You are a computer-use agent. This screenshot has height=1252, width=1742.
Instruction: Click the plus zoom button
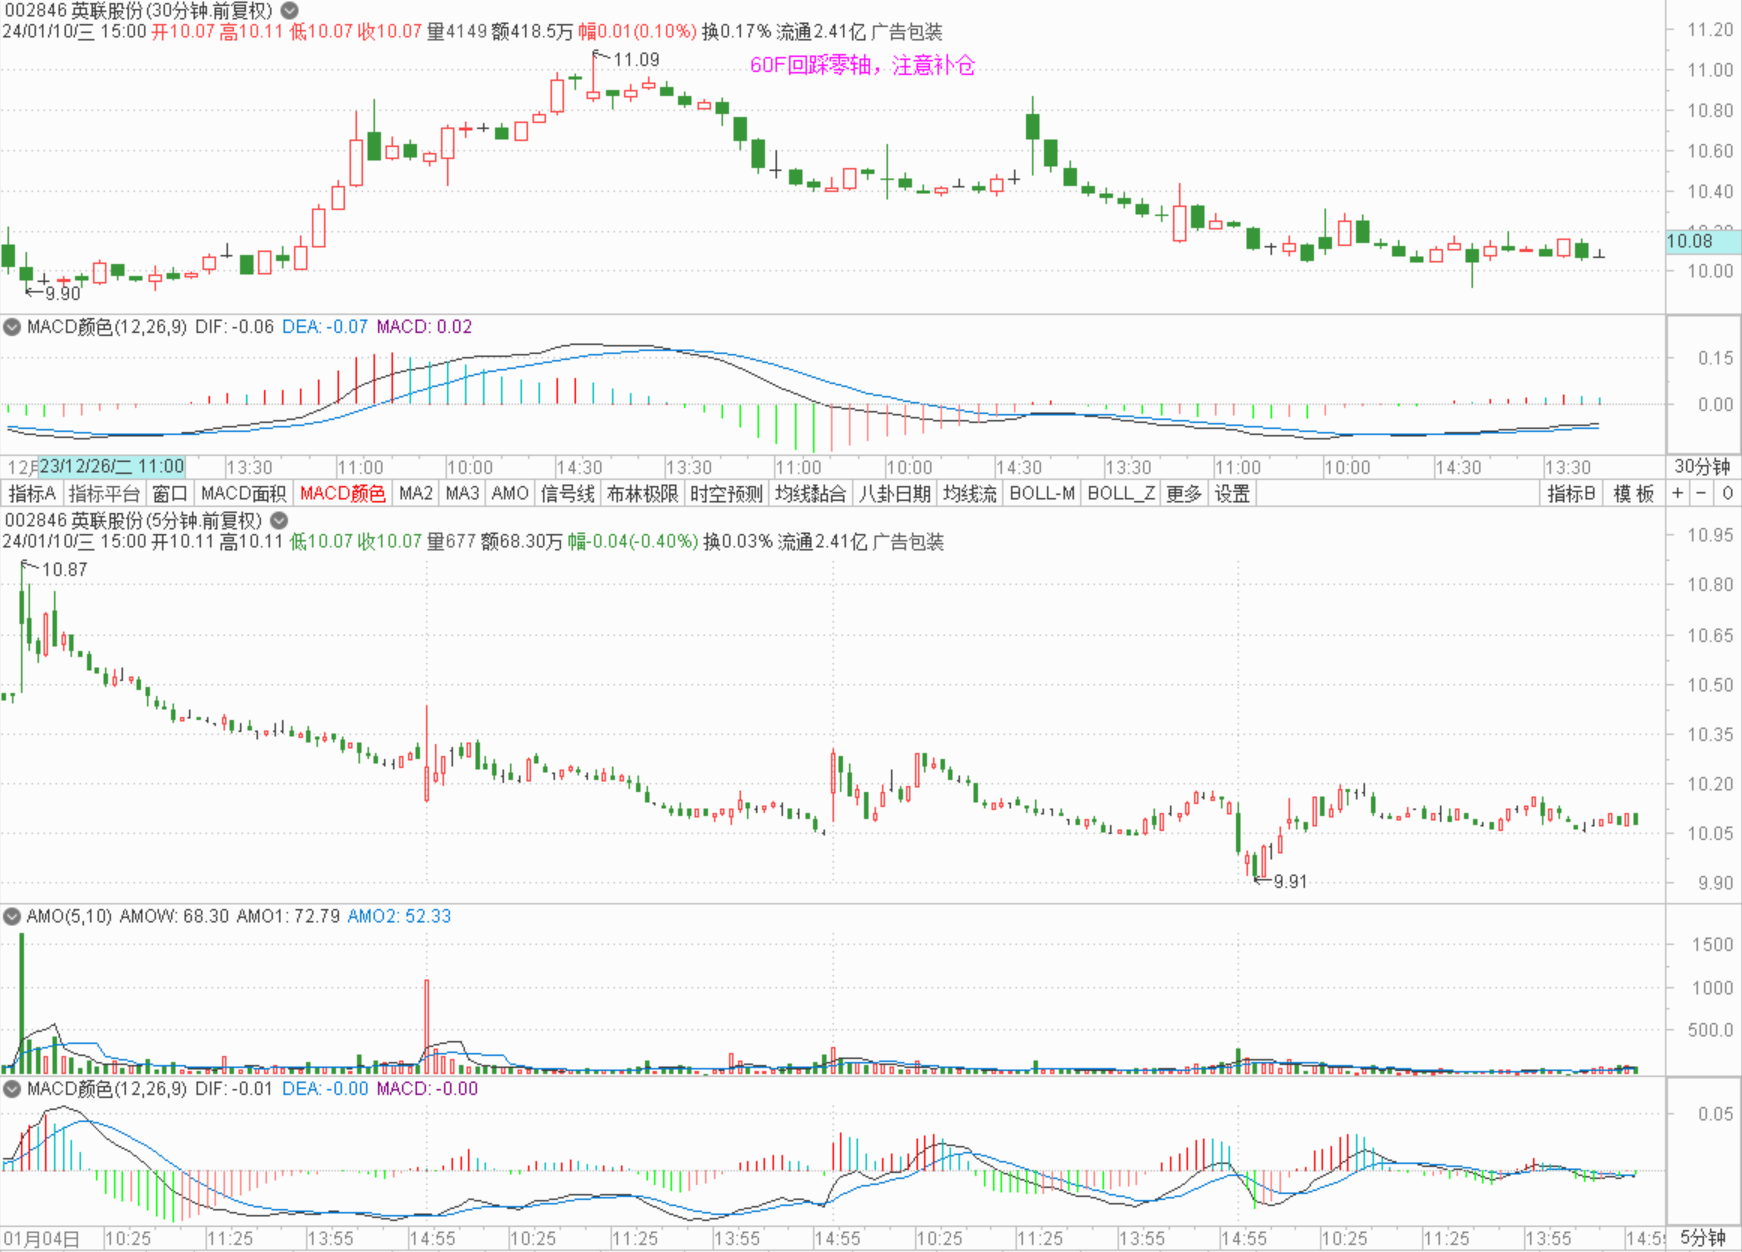click(1678, 493)
